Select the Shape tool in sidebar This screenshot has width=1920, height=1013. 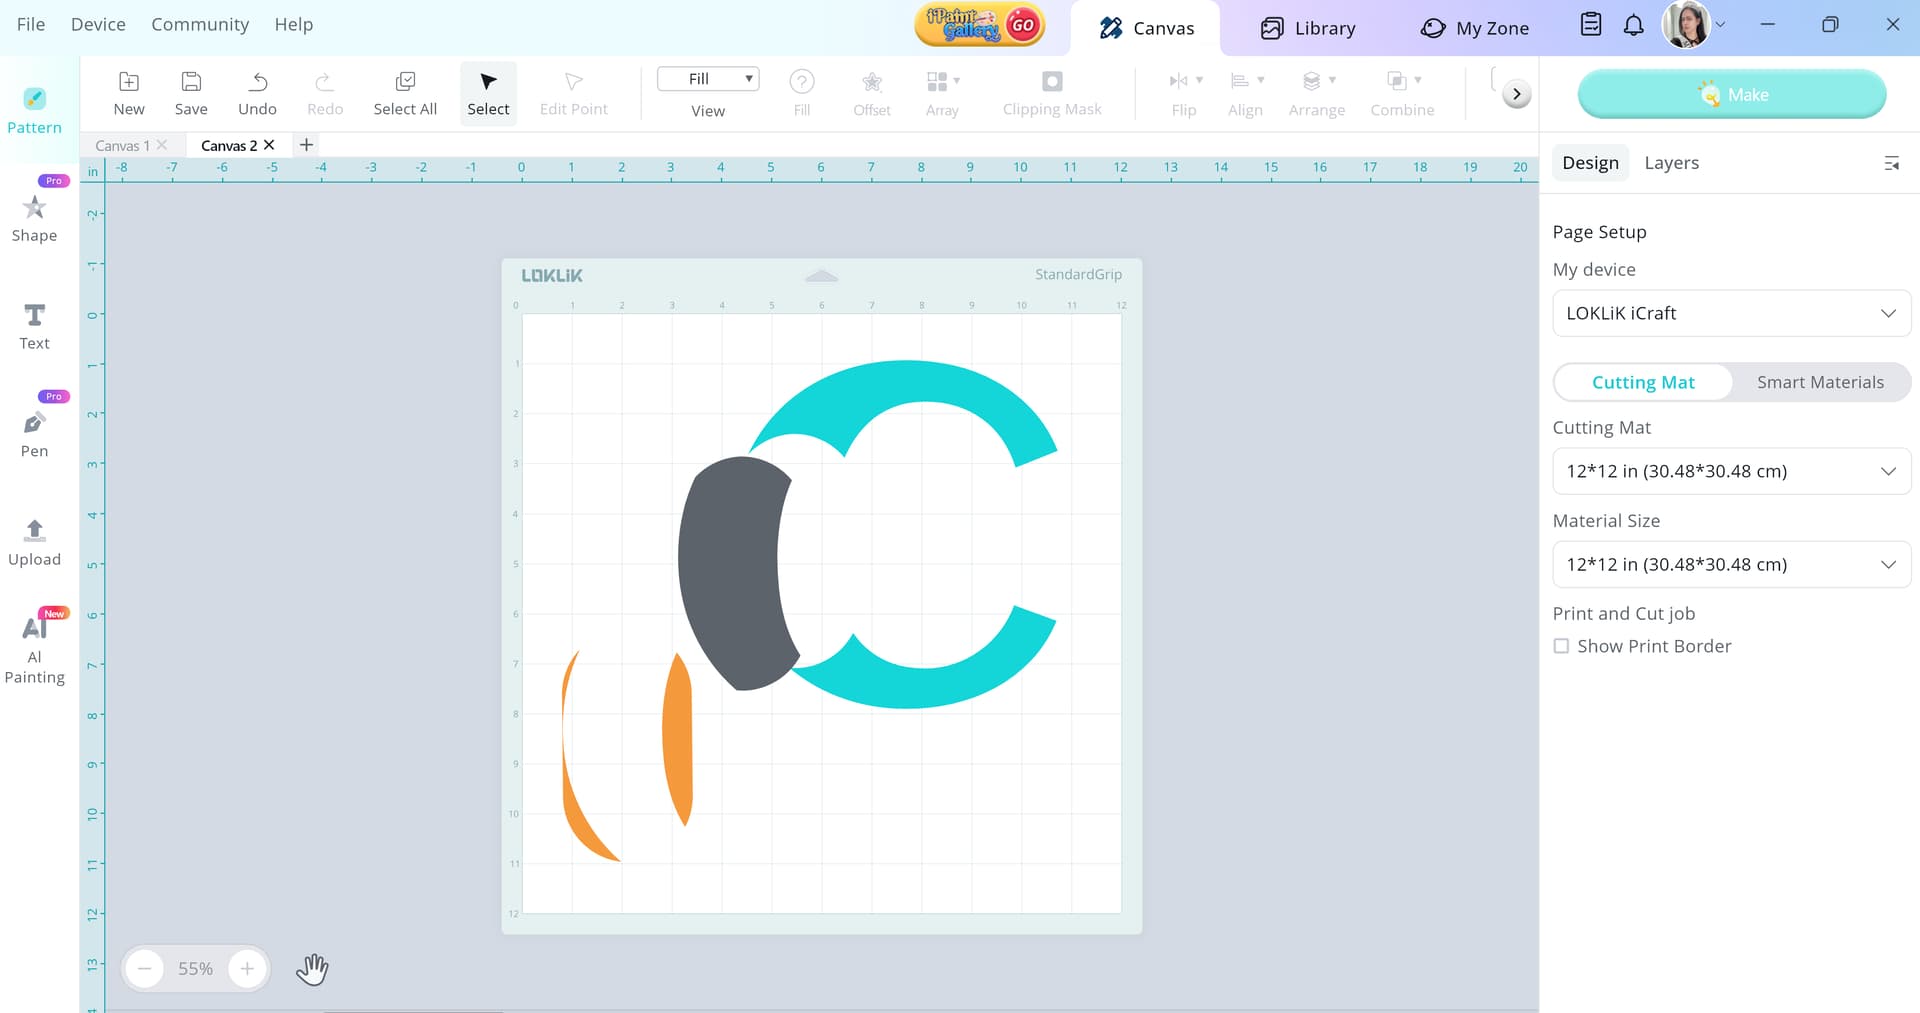[34, 218]
